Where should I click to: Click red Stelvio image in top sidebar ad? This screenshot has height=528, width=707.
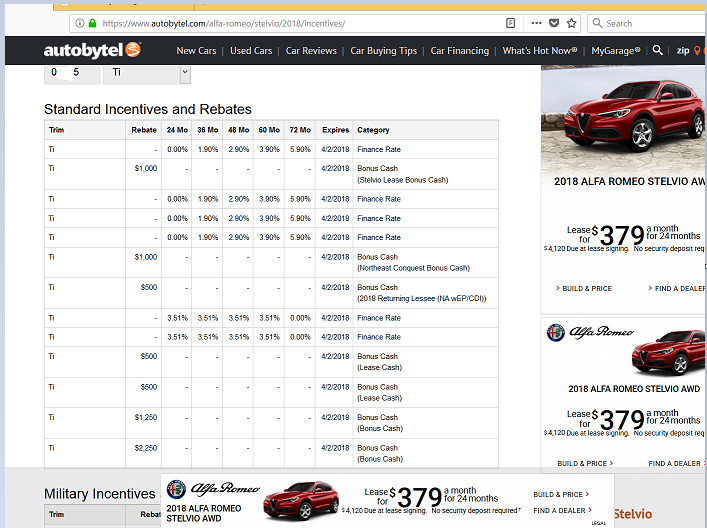point(633,116)
